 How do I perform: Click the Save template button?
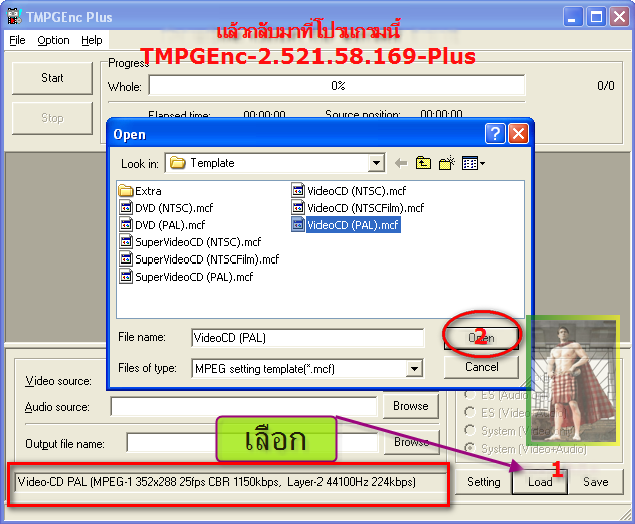[596, 482]
